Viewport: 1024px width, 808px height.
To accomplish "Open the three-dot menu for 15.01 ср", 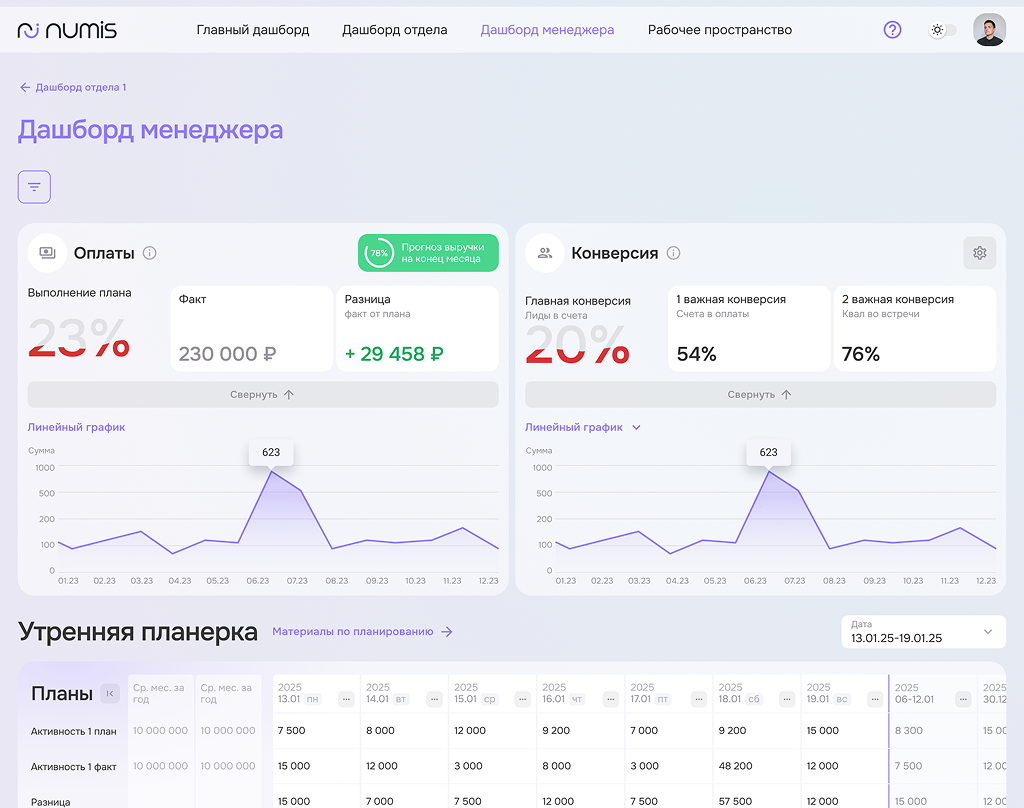I will 522,699.
